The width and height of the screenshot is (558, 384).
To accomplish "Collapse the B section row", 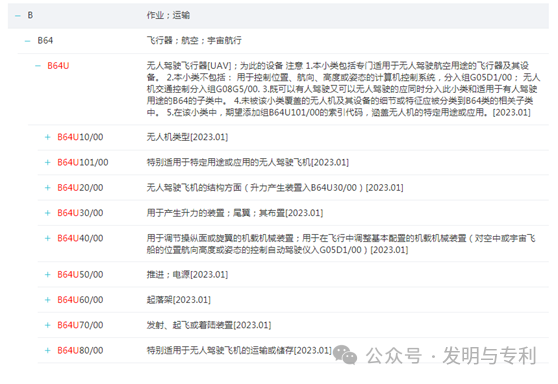I will tap(17, 16).
